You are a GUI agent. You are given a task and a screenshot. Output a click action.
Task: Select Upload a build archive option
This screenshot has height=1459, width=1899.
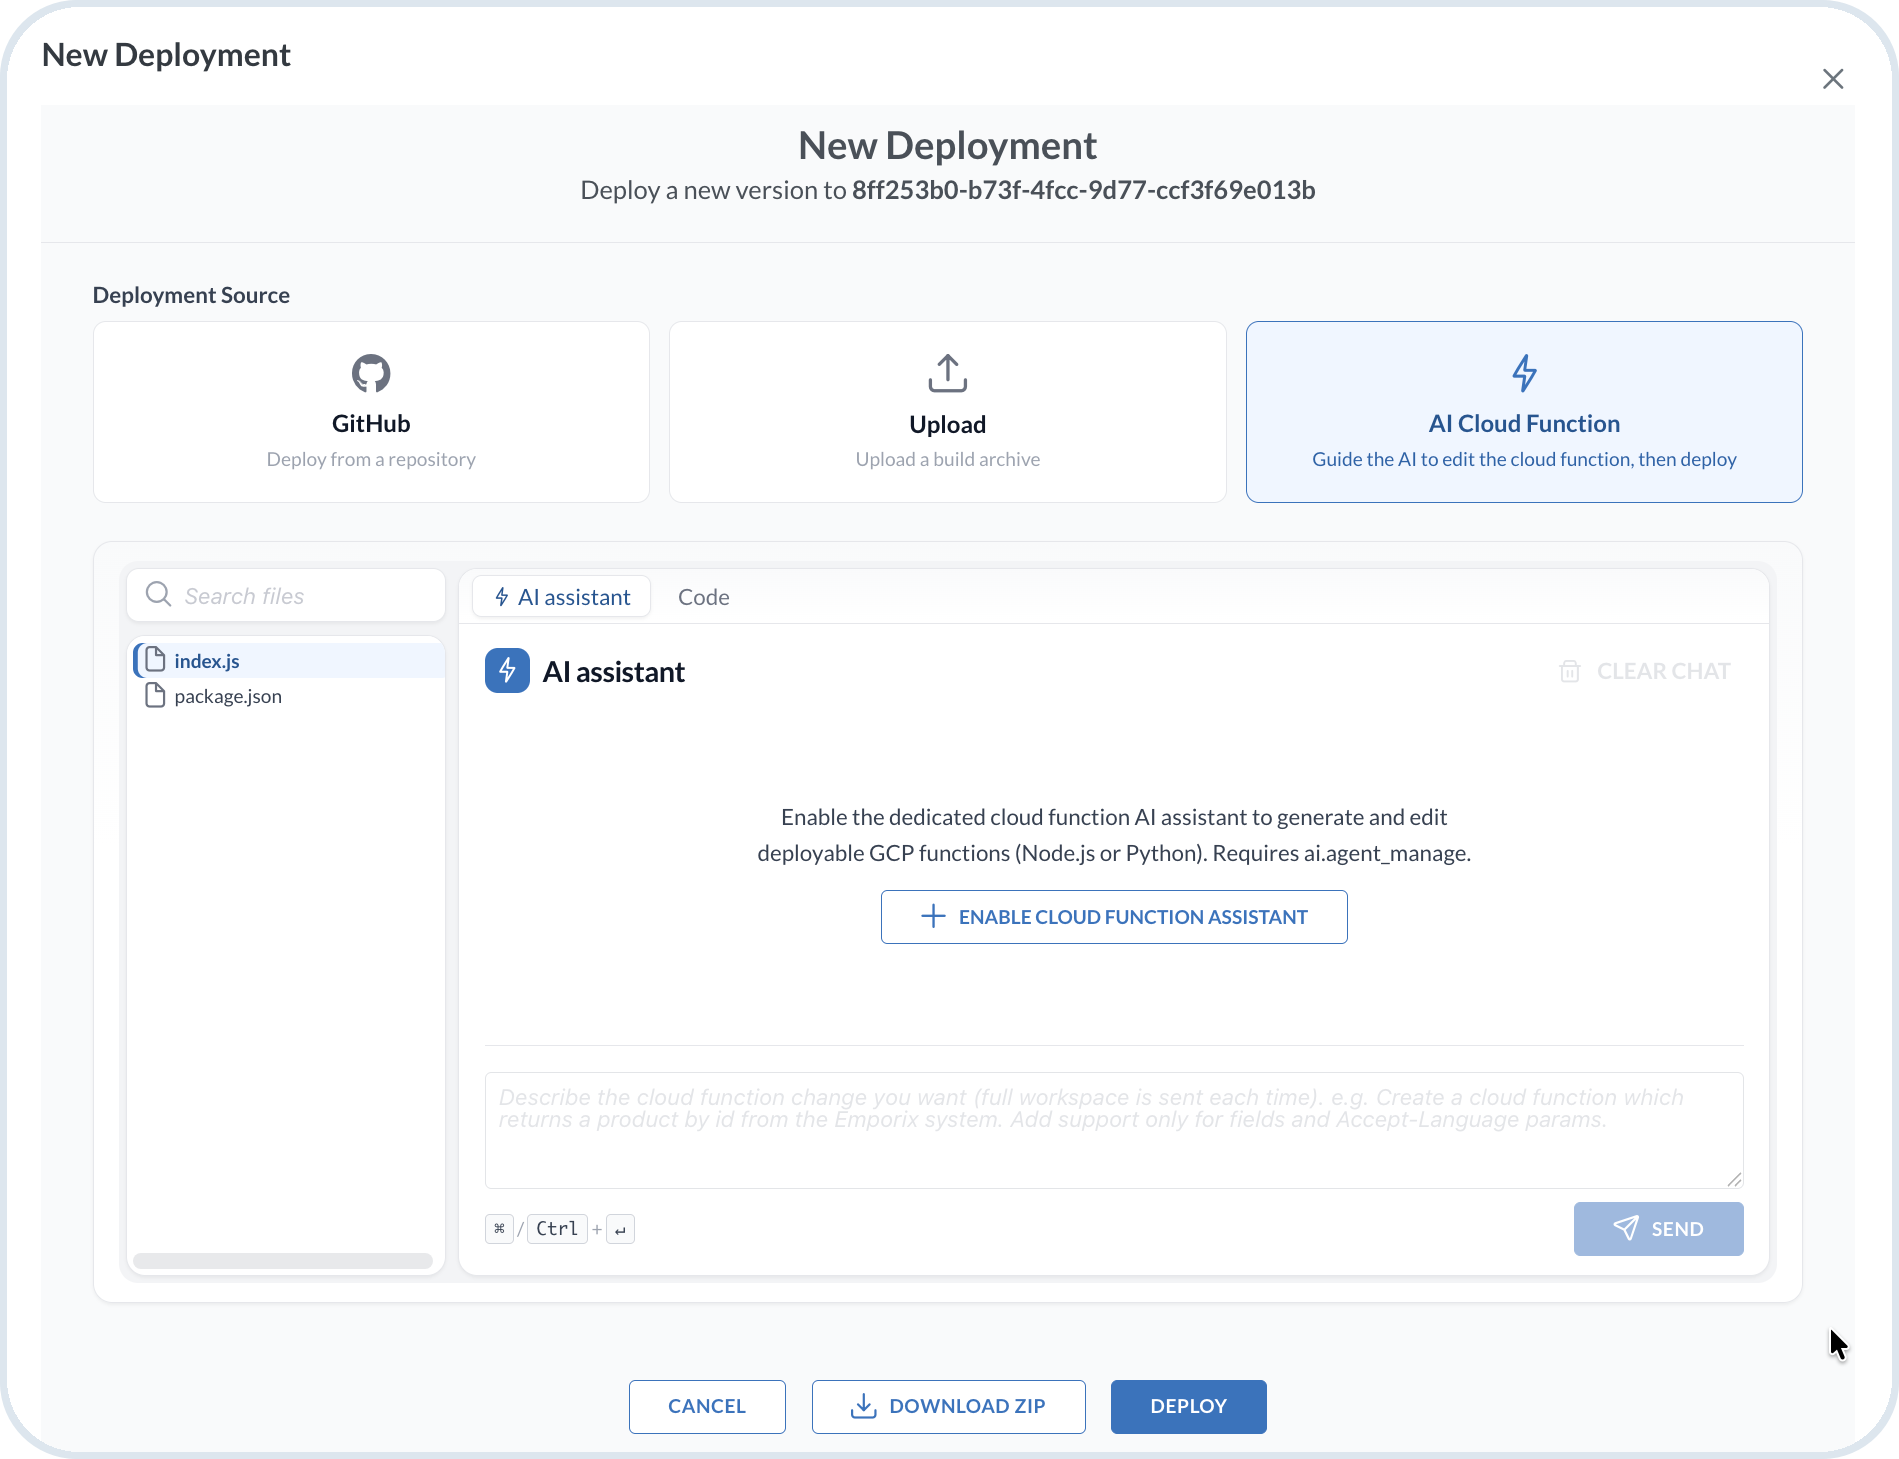click(947, 412)
